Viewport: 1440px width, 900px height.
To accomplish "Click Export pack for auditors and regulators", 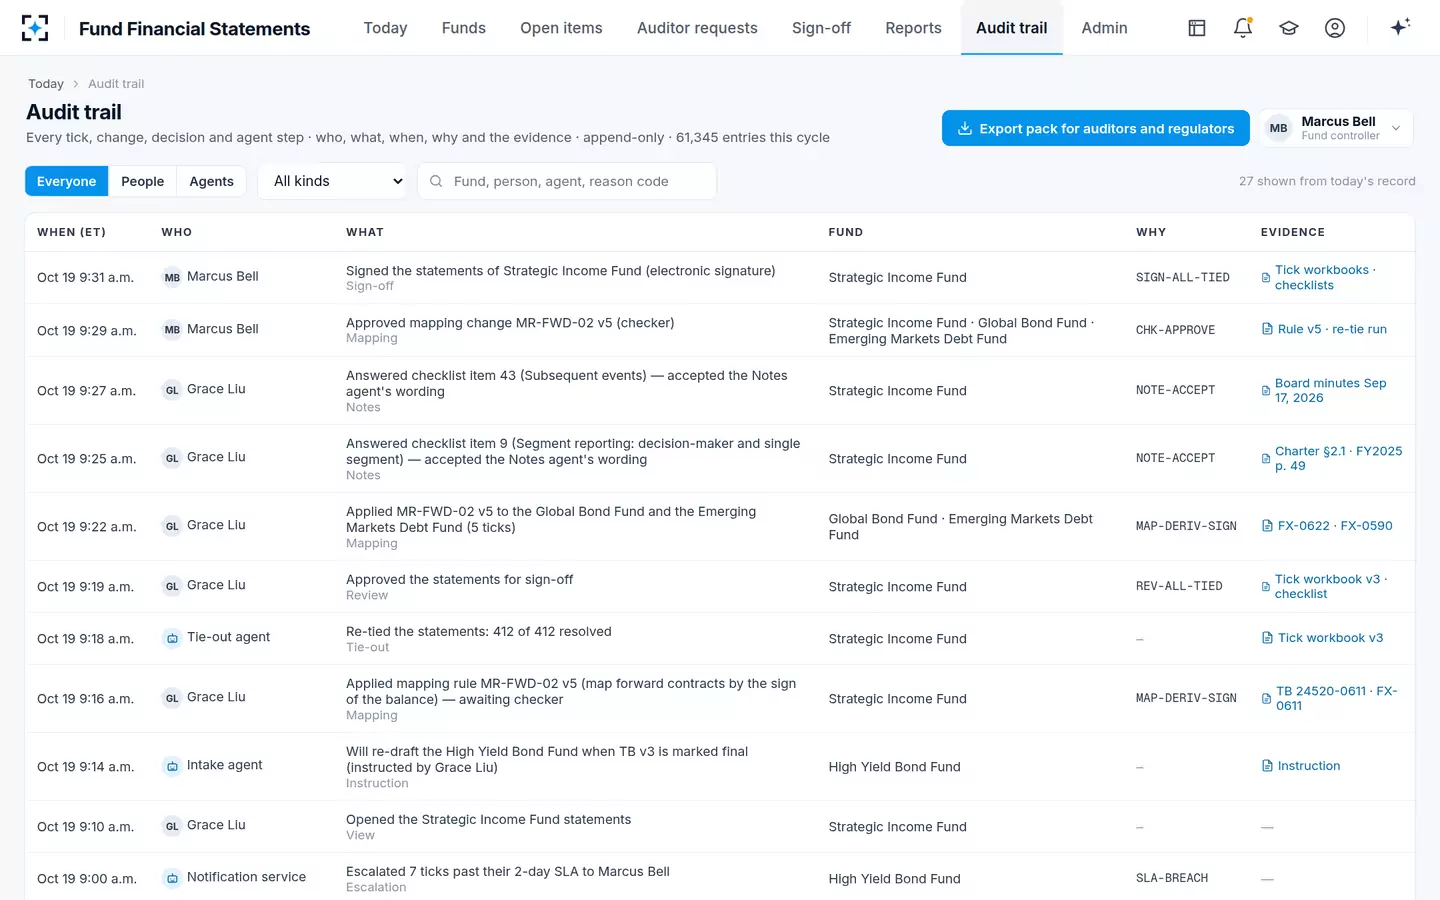I will coord(1096,128).
